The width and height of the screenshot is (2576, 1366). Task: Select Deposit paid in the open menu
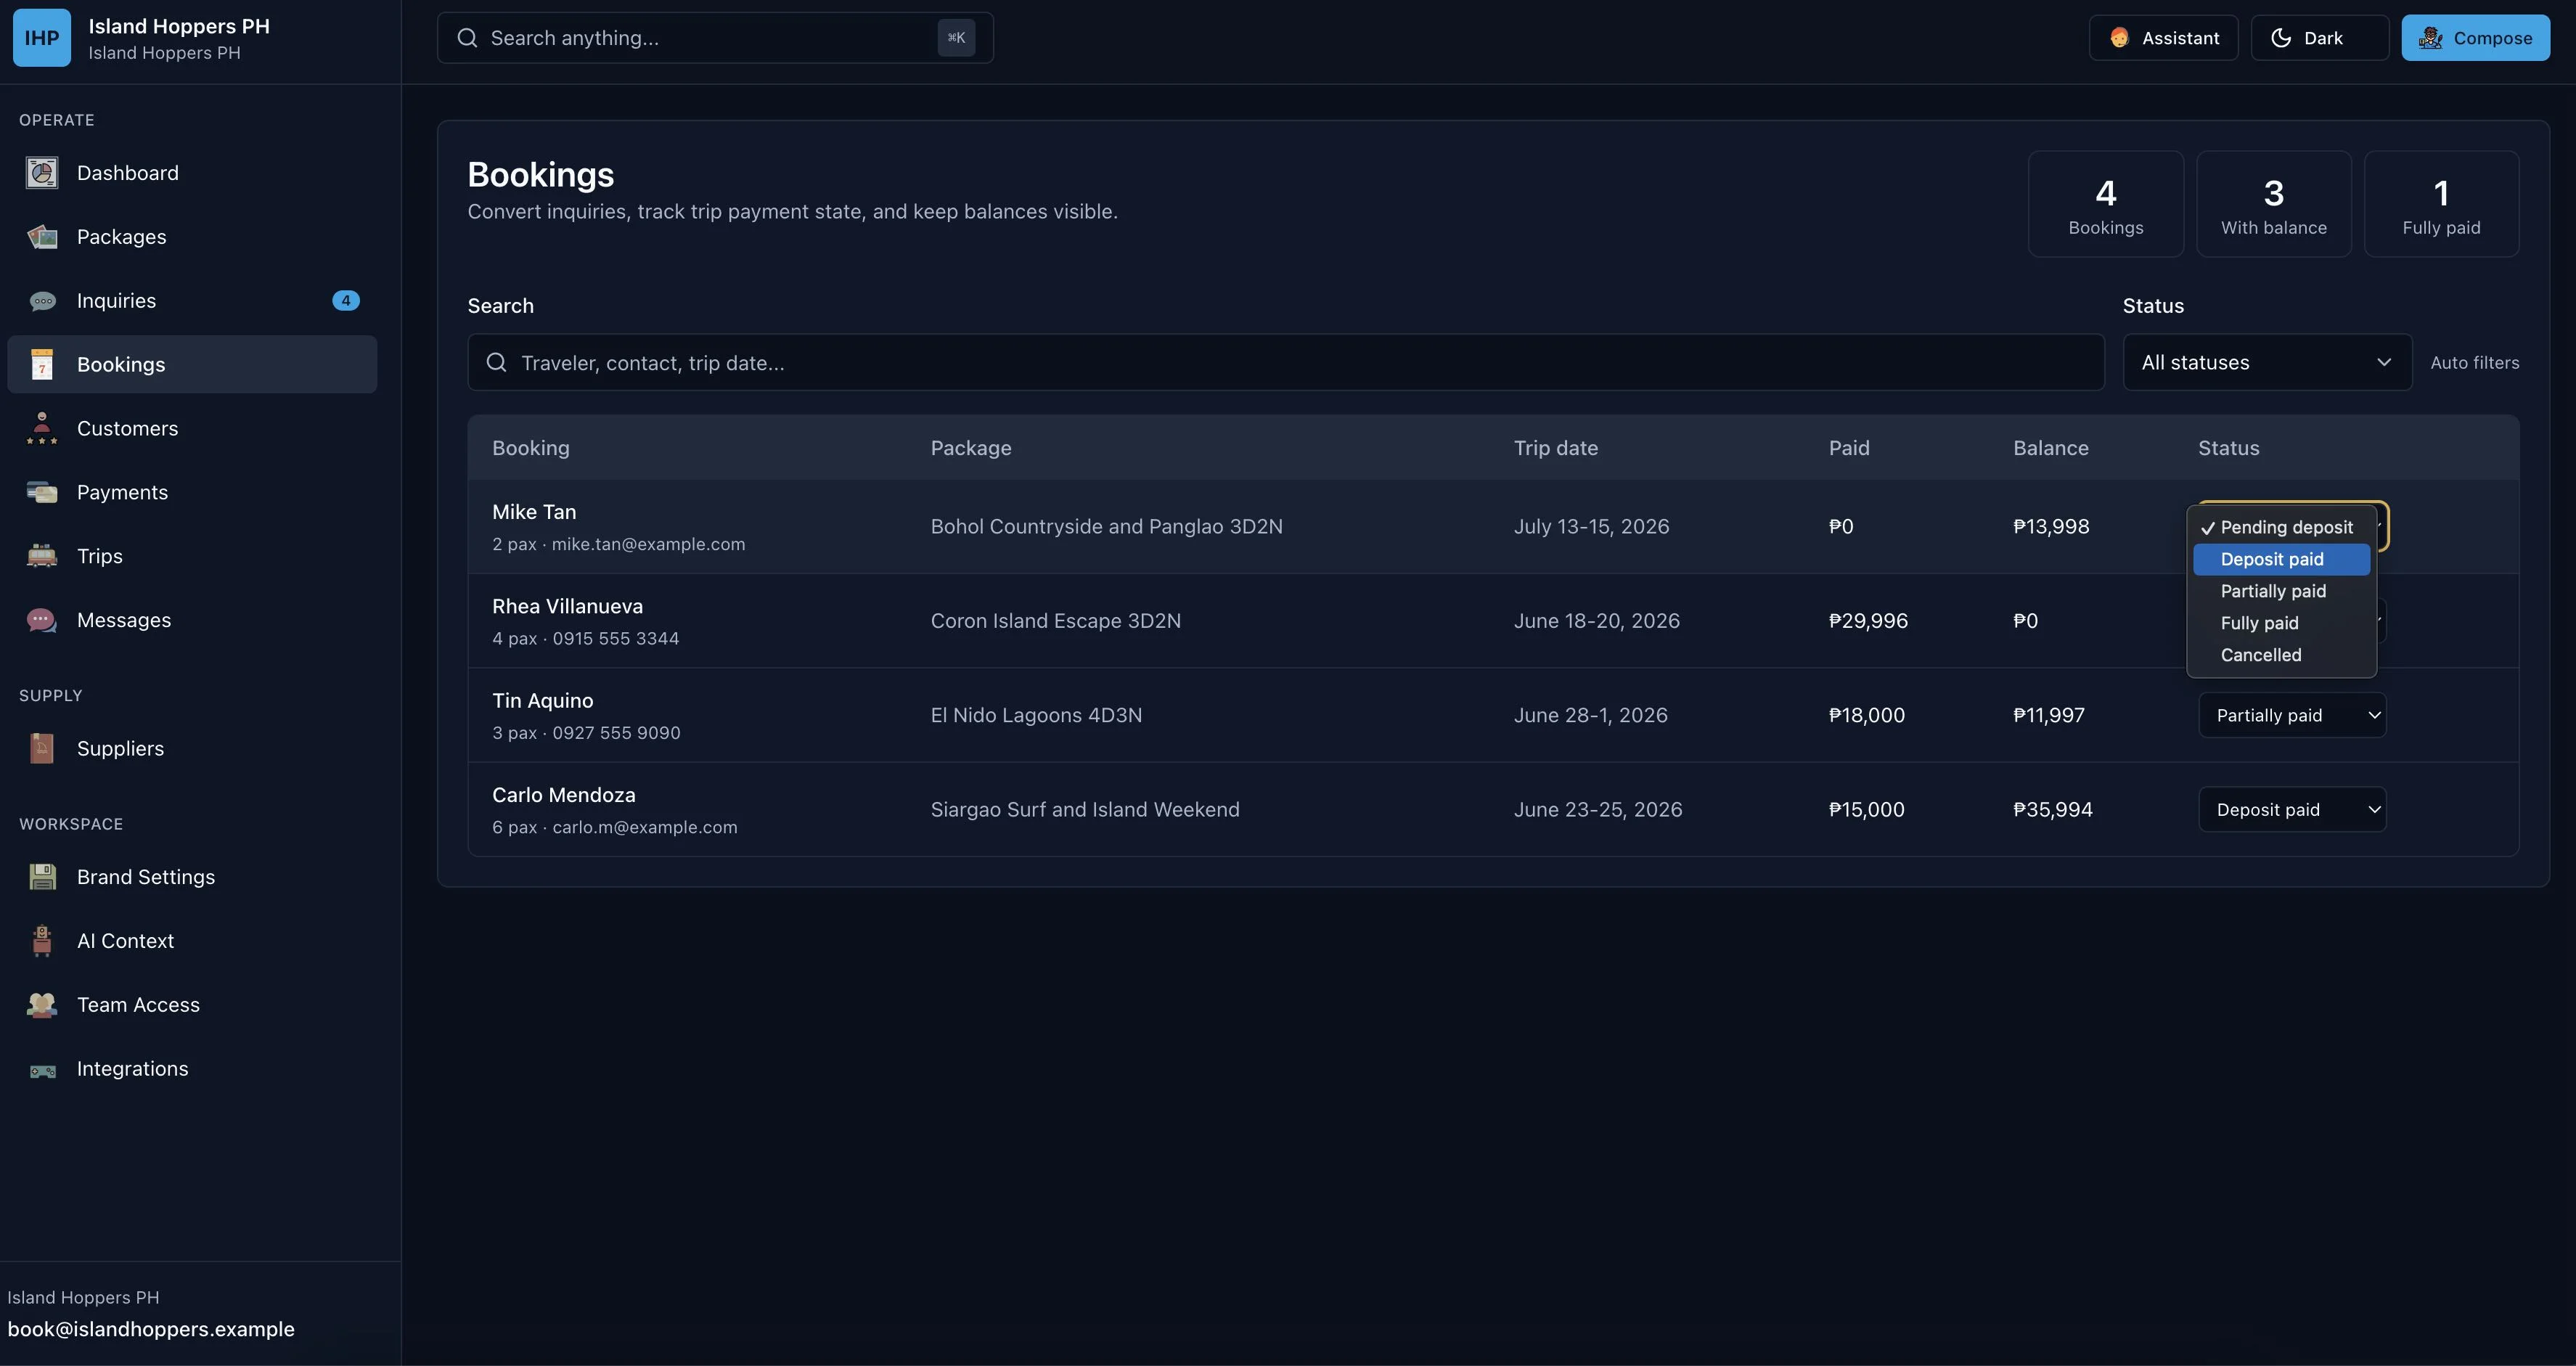point(2281,559)
